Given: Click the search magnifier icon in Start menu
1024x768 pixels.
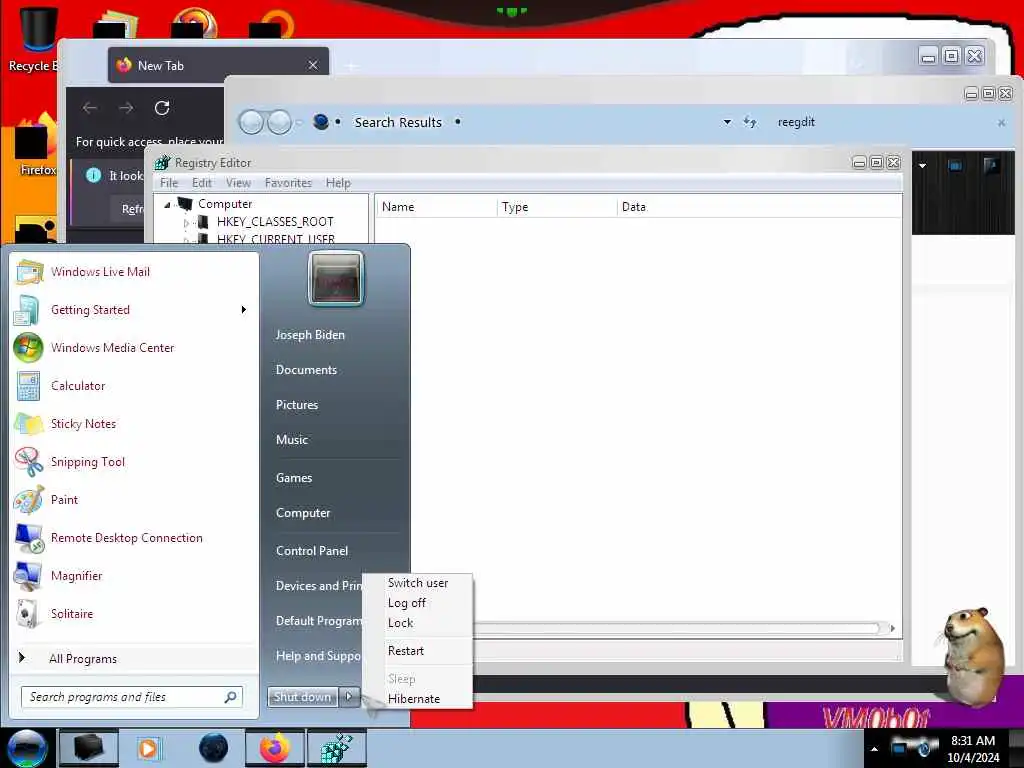Looking at the screenshot, I should tap(231, 697).
